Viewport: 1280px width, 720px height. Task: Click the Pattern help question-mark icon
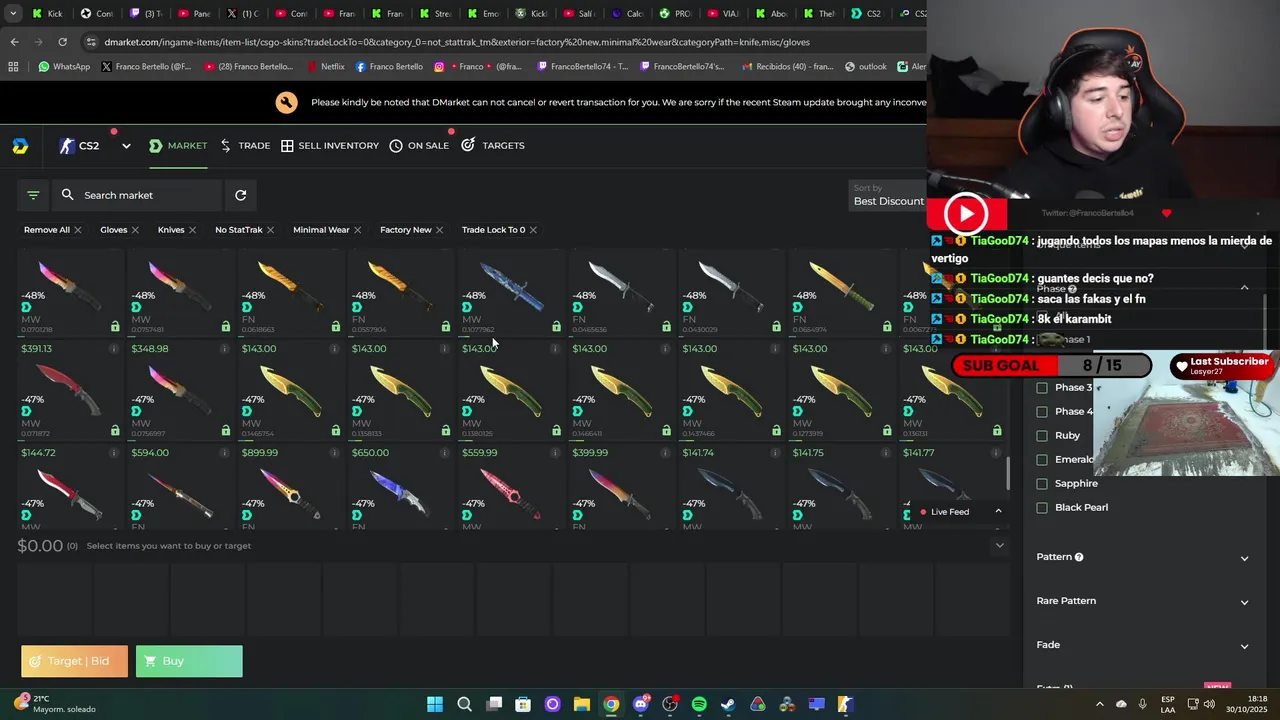[1079, 557]
